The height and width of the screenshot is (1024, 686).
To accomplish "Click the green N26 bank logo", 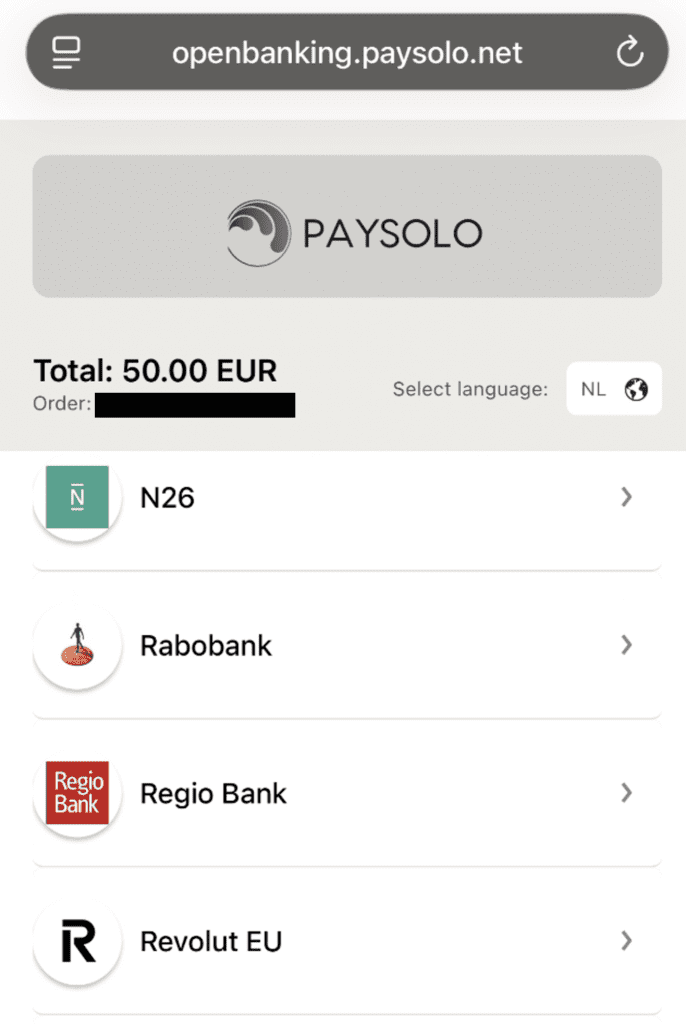I will coord(77,497).
